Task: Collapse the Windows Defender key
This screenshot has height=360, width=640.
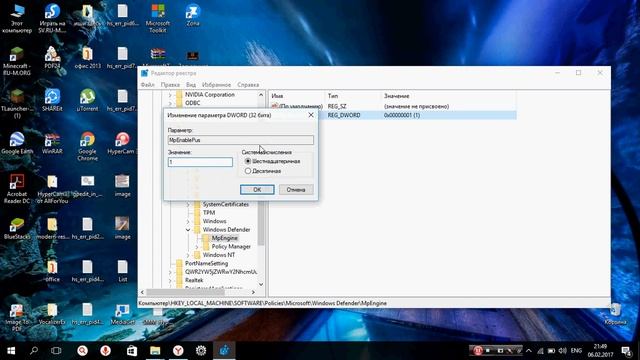Action: (x=188, y=230)
